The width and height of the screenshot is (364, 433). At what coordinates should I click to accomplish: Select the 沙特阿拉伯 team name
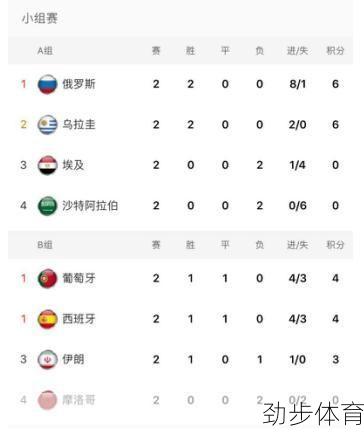coord(90,206)
